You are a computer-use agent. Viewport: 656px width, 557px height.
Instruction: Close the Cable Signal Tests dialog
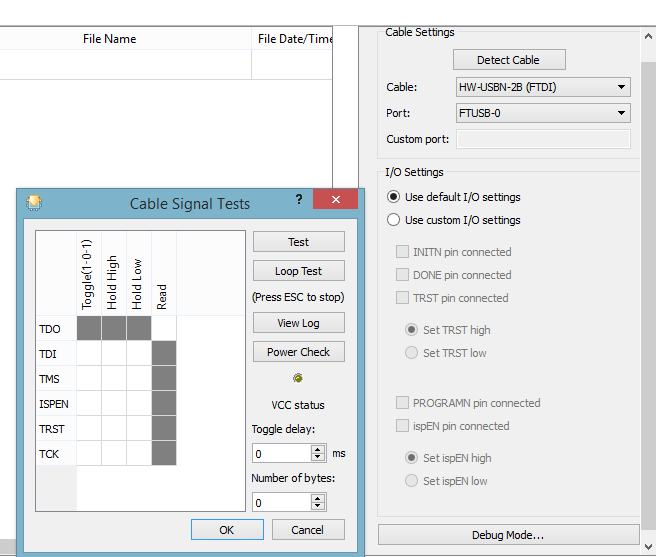point(336,199)
